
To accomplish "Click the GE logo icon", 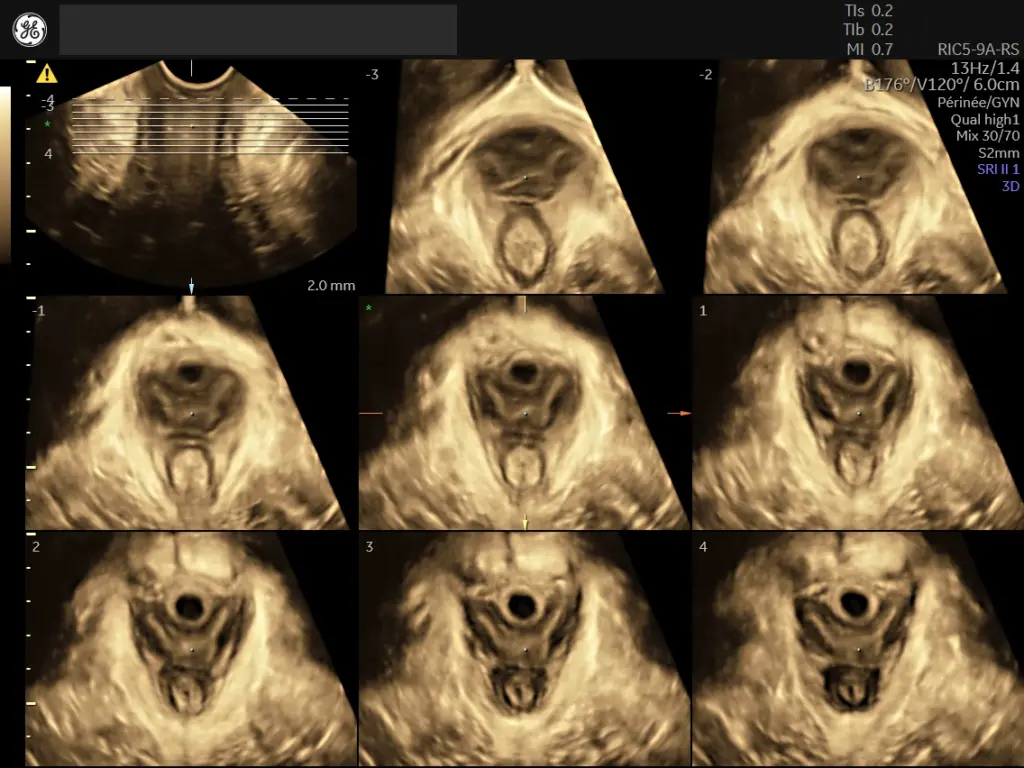I will point(29,30).
